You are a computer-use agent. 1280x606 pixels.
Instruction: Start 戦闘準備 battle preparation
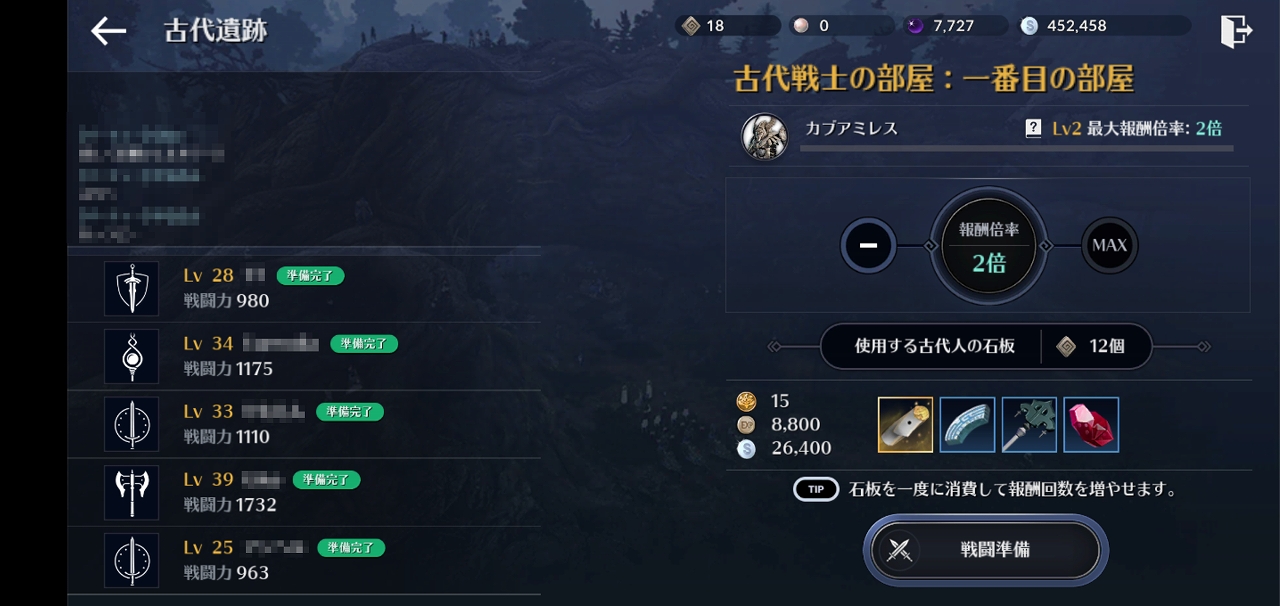click(986, 549)
